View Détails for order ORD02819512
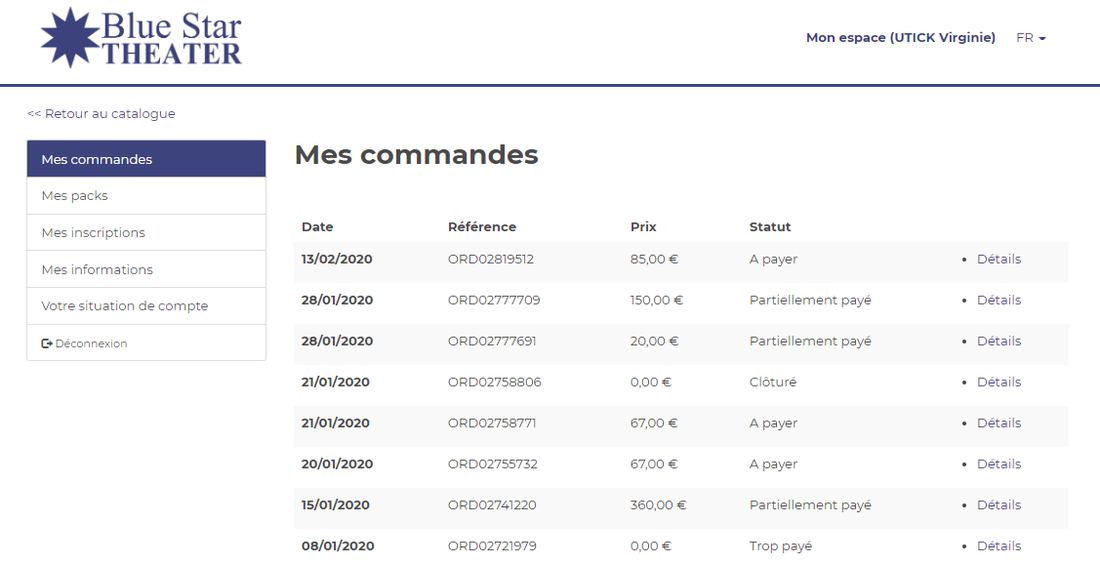Image resolution: width=1100 pixels, height=564 pixels. tap(998, 259)
